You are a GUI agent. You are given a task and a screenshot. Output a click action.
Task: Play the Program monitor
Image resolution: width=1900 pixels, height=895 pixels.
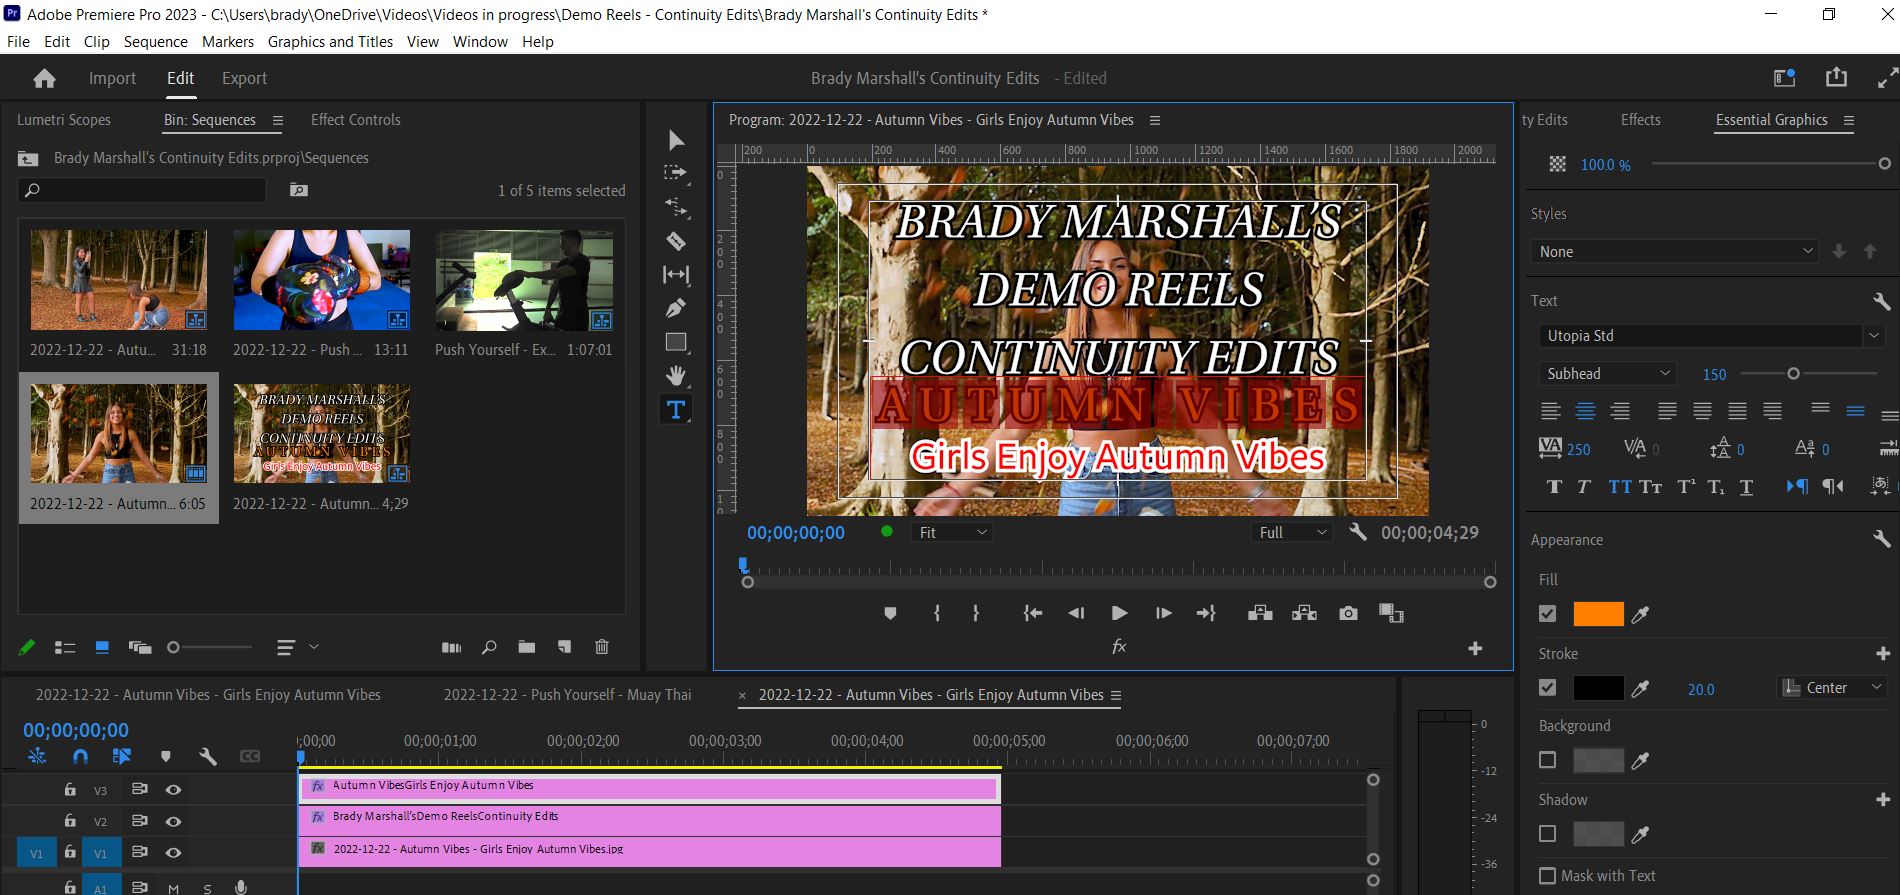(1119, 613)
